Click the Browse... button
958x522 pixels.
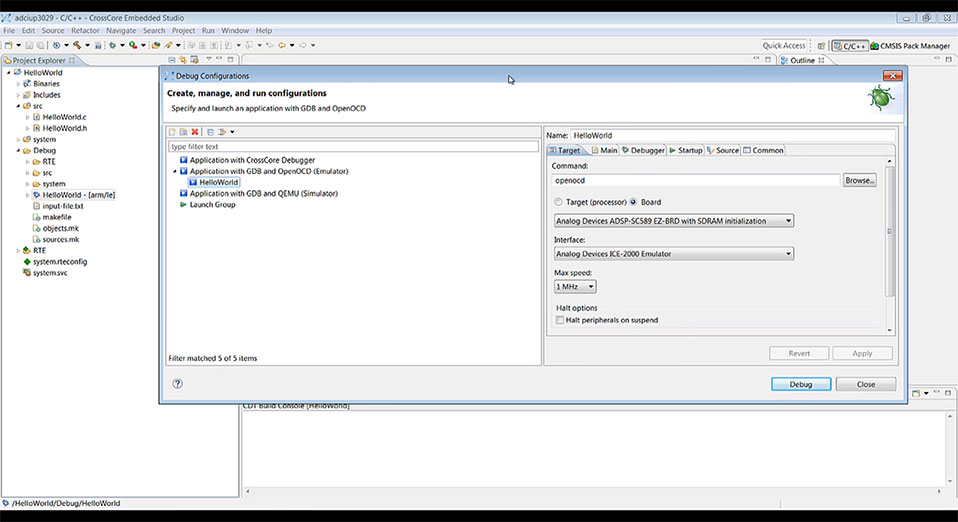tap(860, 180)
